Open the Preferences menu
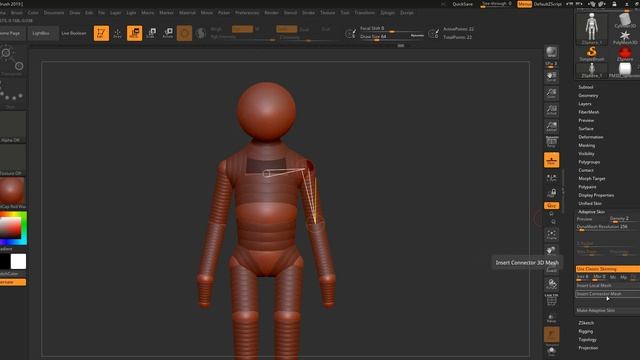 point(247,13)
